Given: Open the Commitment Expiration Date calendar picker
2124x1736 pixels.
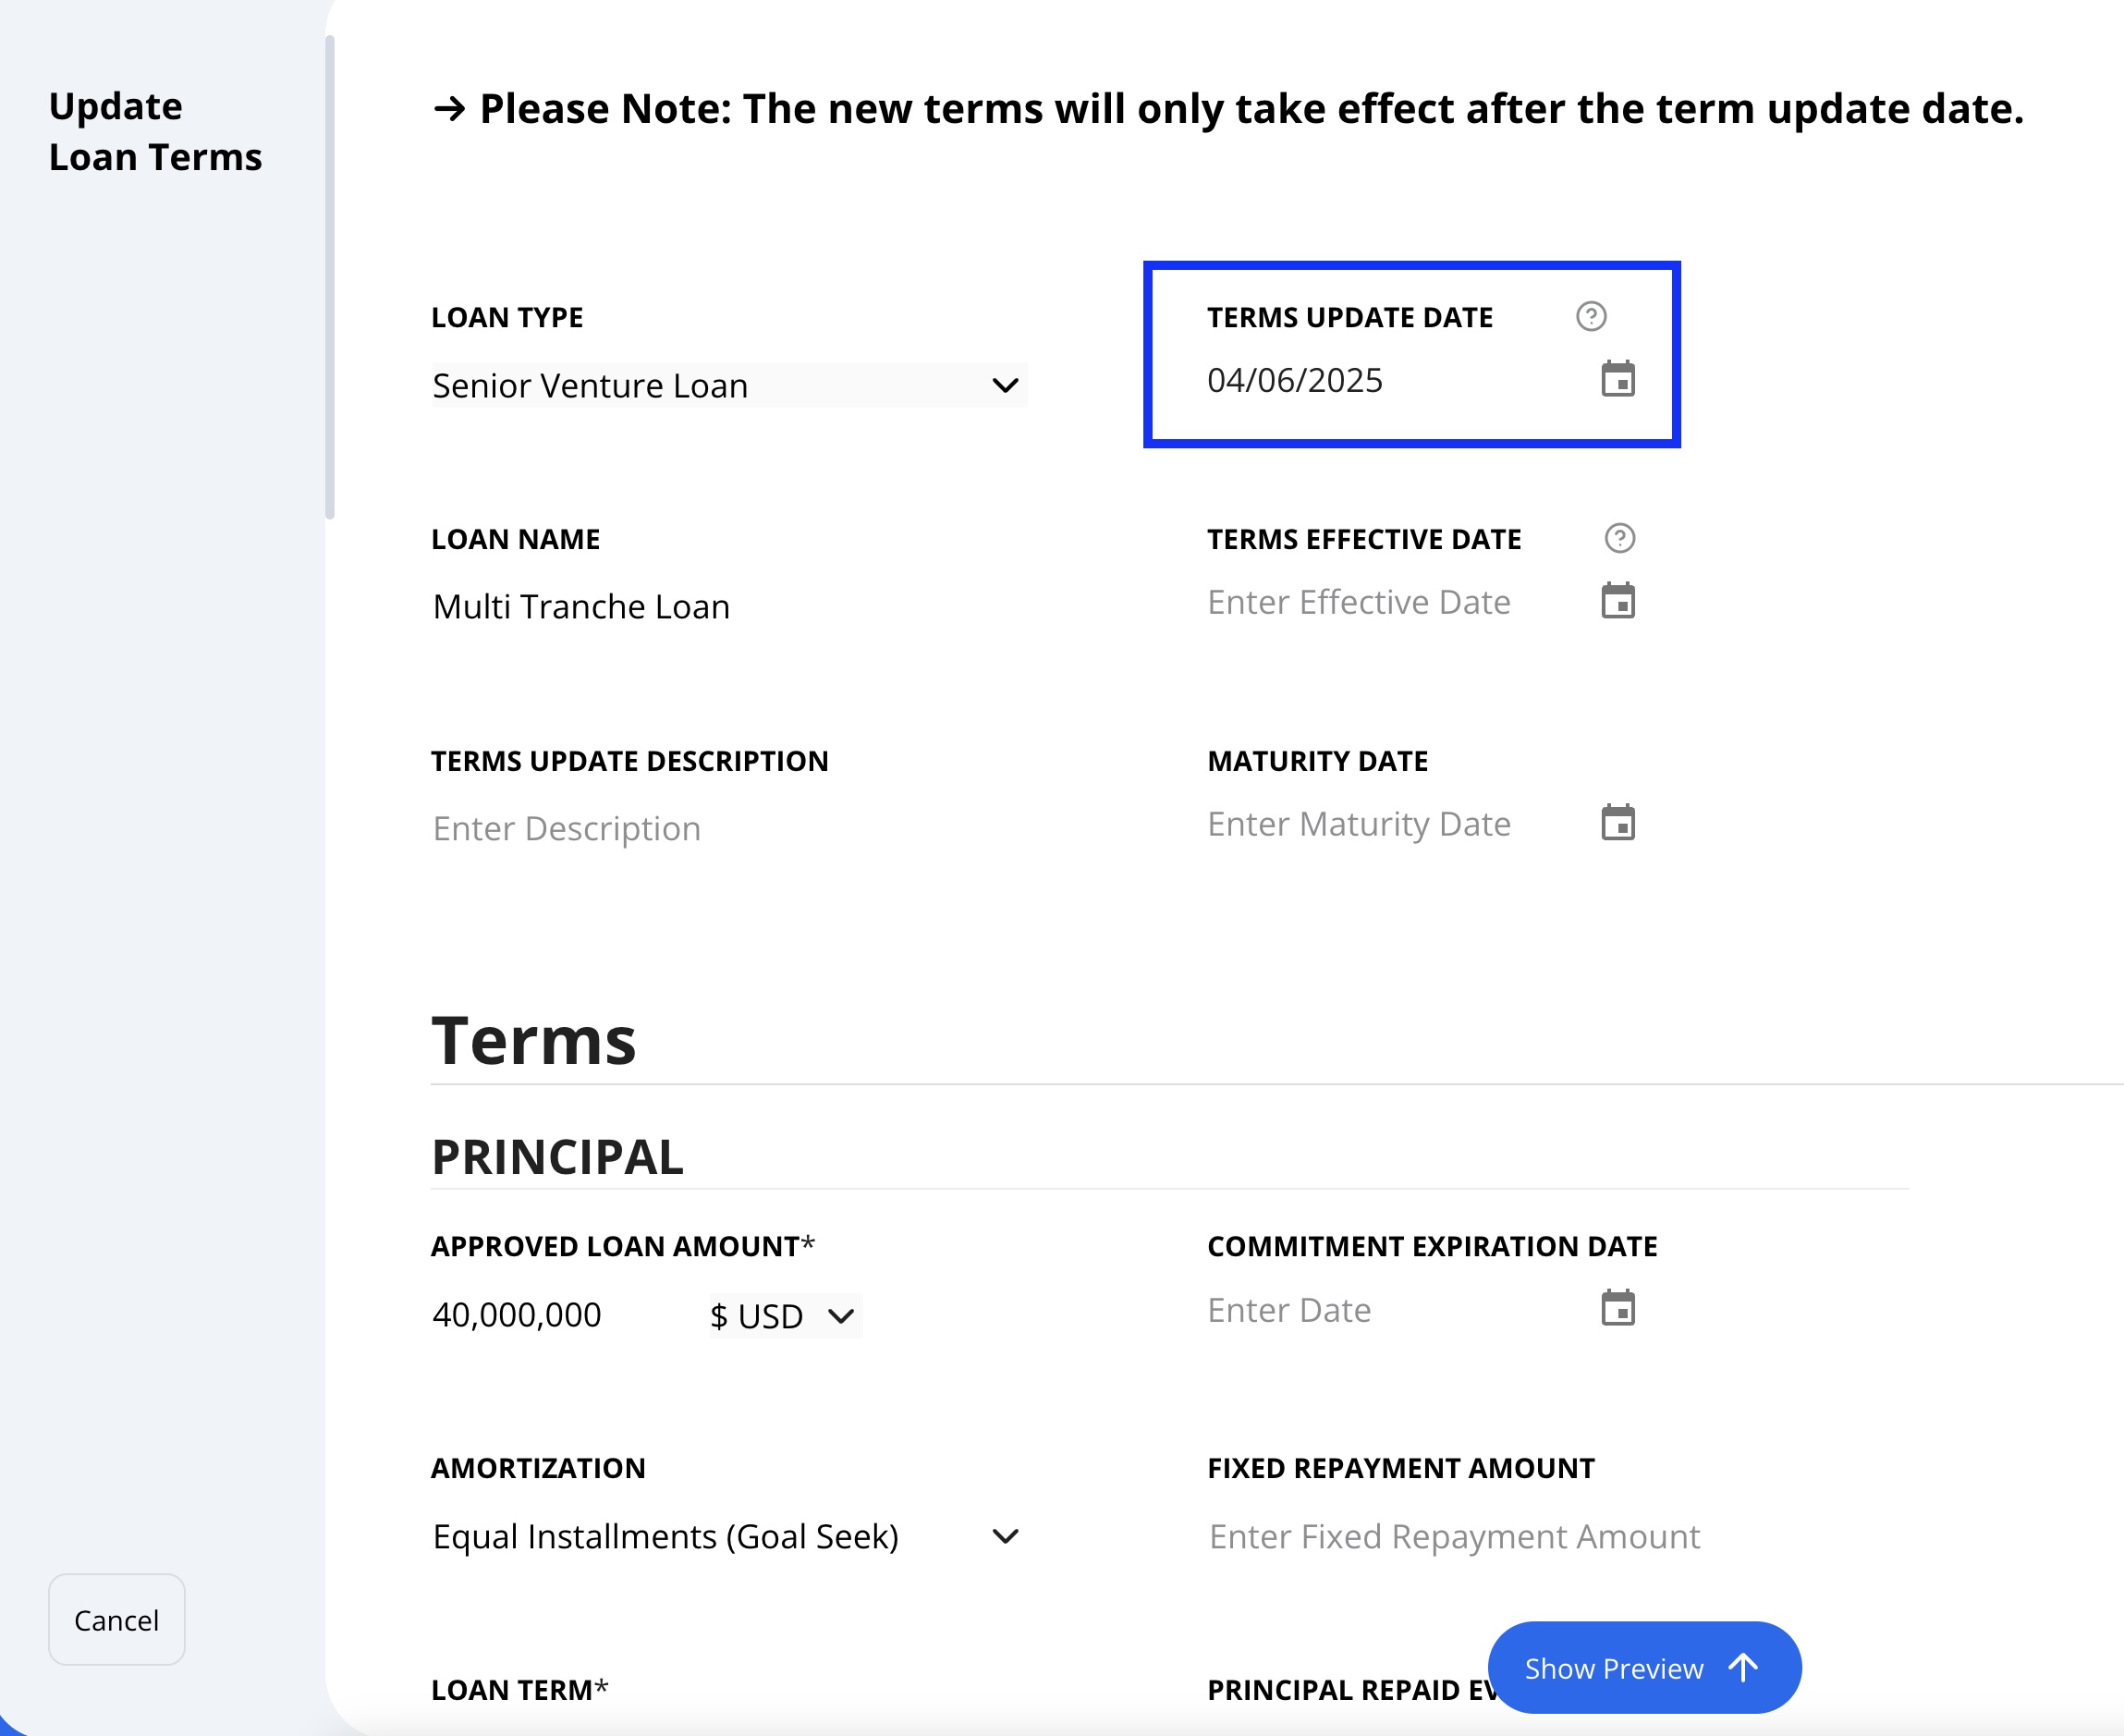Looking at the screenshot, I should click(x=1617, y=1308).
